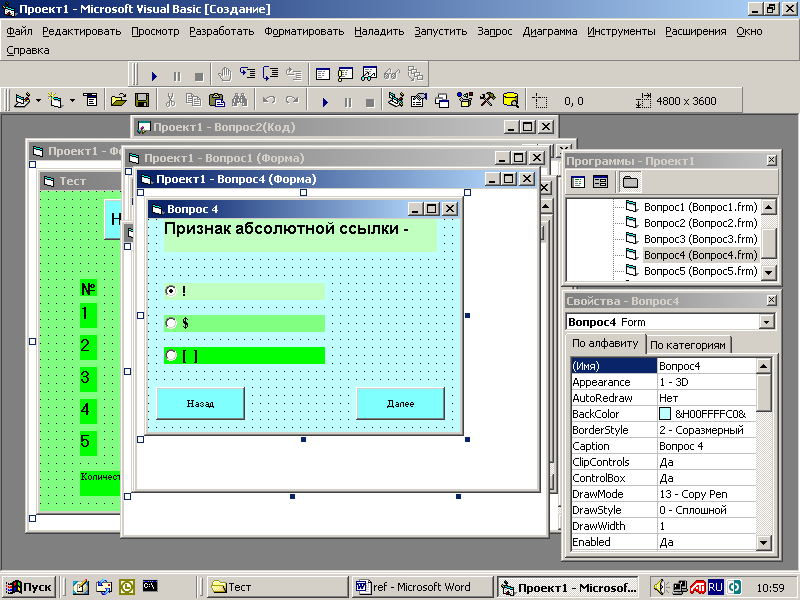This screenshot has height=600, width=800.
Task: Click the Назад button on the form
Action: pos(200,404)
